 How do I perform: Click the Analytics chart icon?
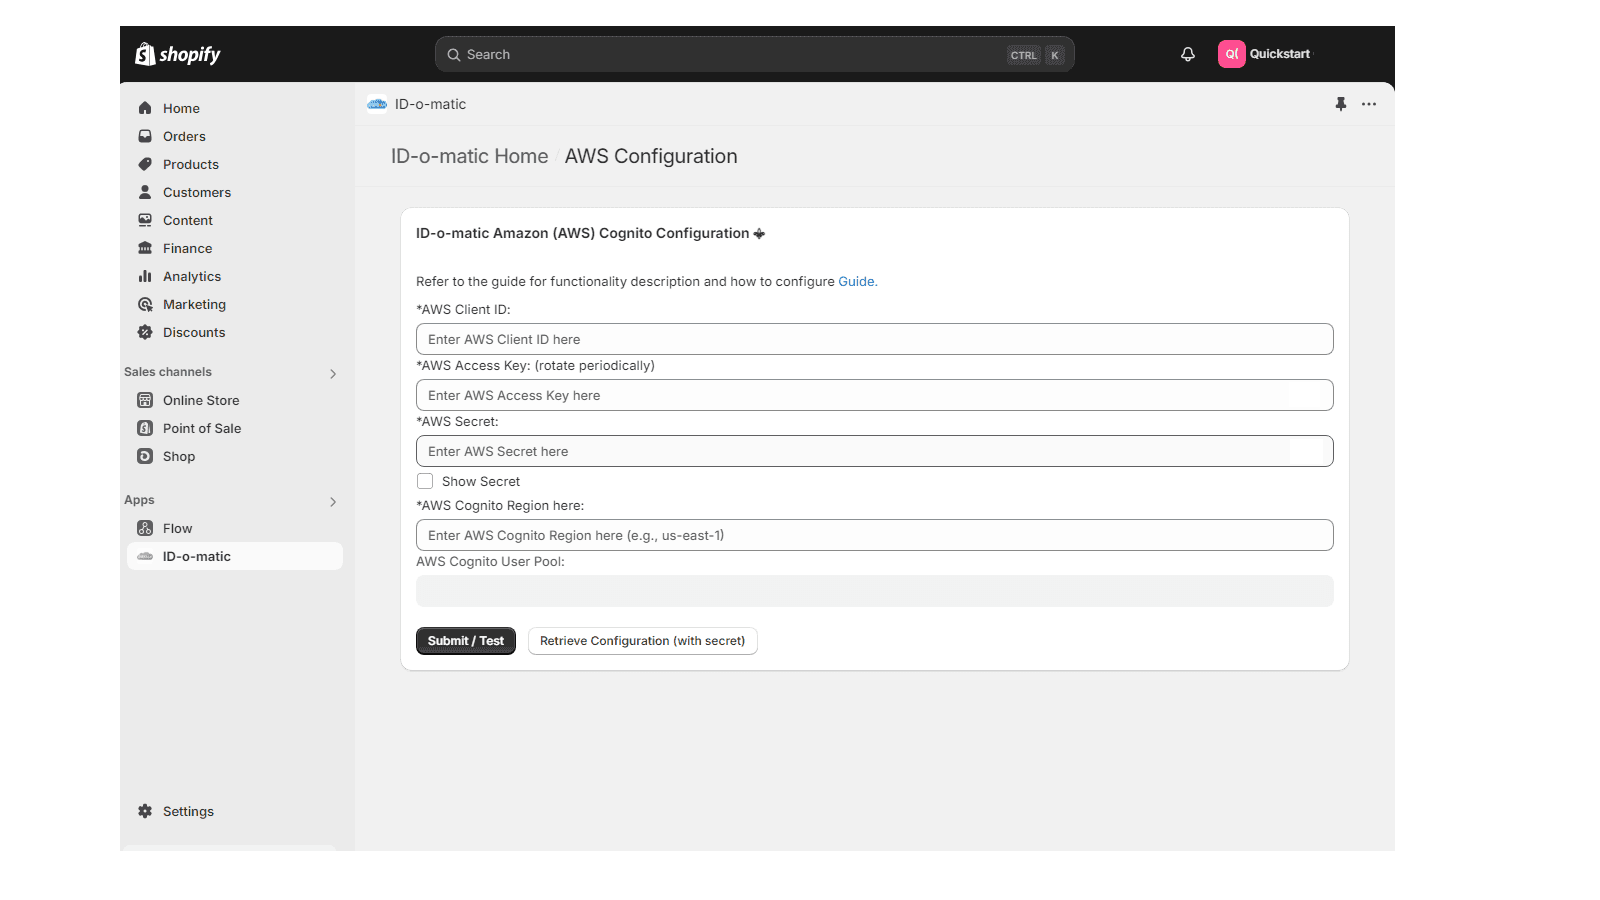pyautogui.click(x=145, y=276)
